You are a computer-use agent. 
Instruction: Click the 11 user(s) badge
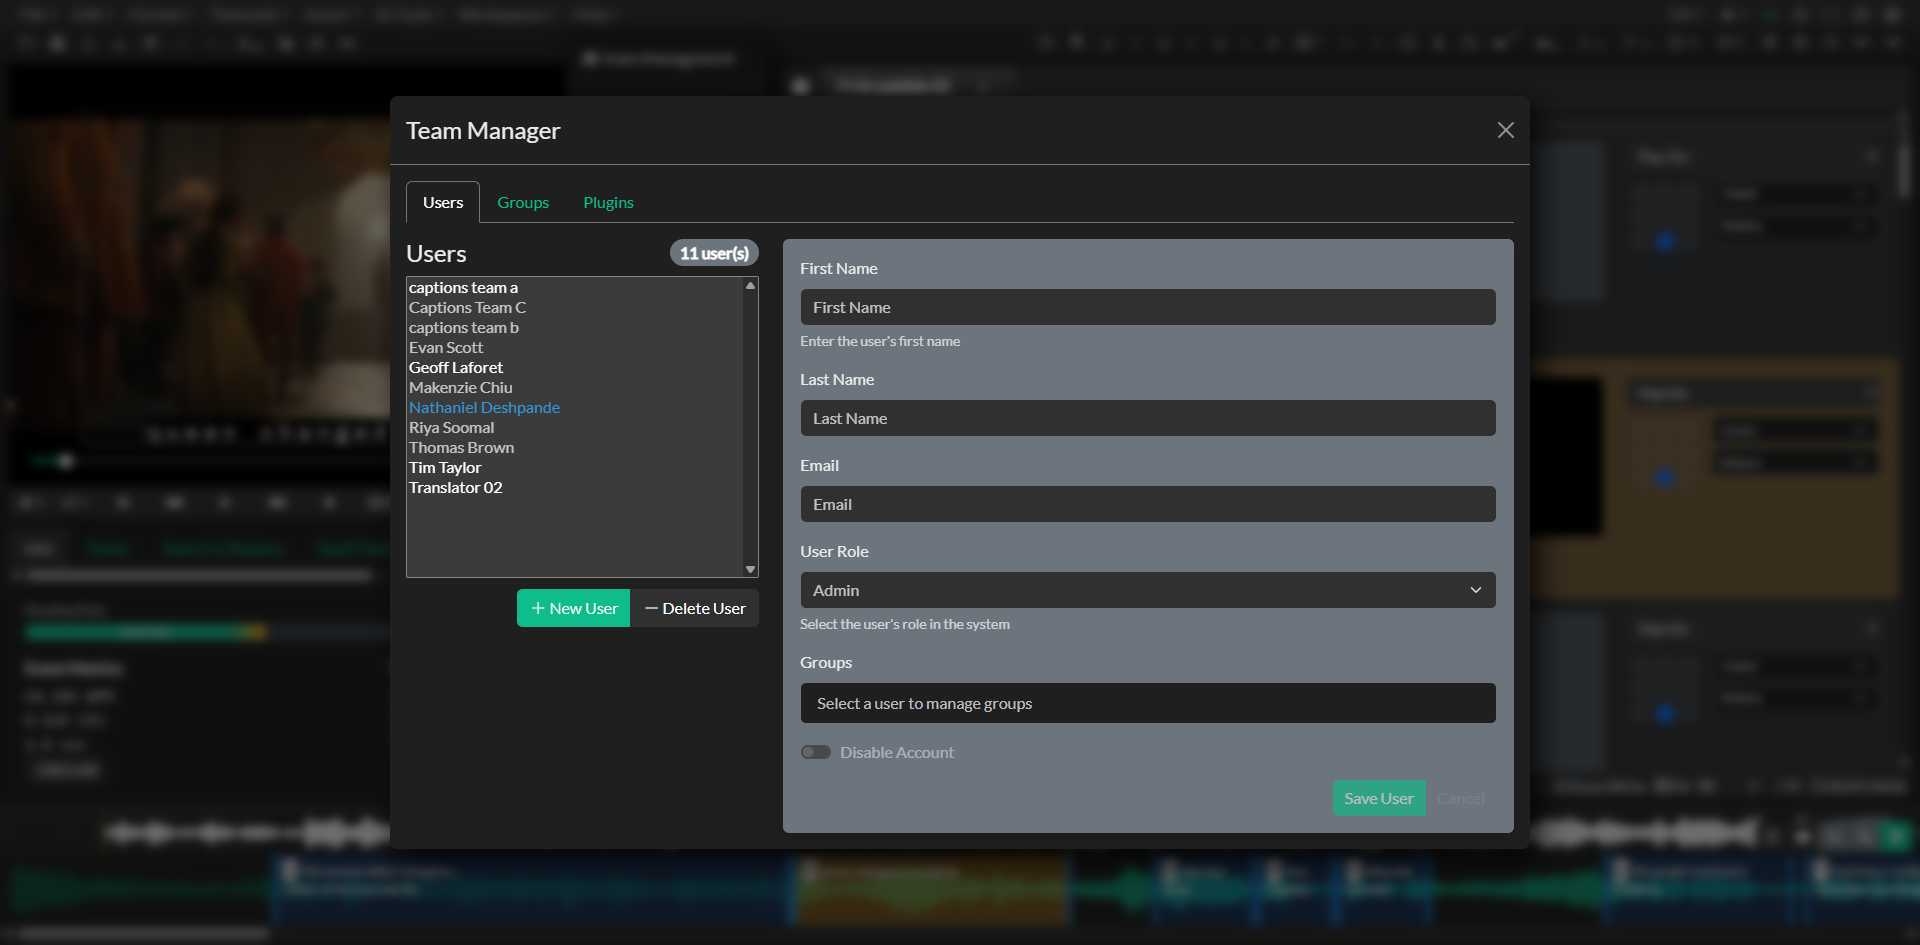(714, 253)
